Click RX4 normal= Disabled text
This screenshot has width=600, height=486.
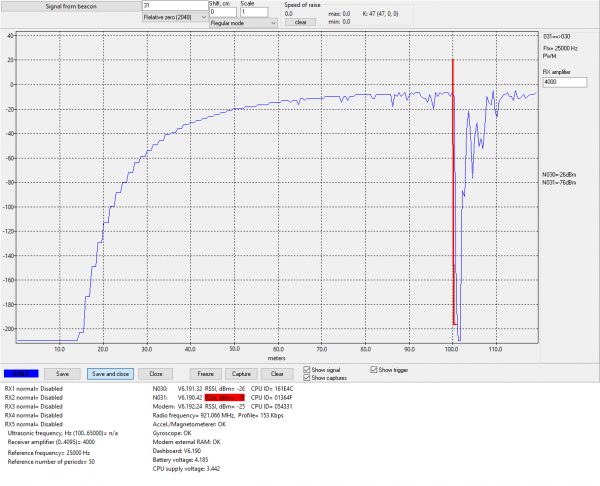(34, 415)
